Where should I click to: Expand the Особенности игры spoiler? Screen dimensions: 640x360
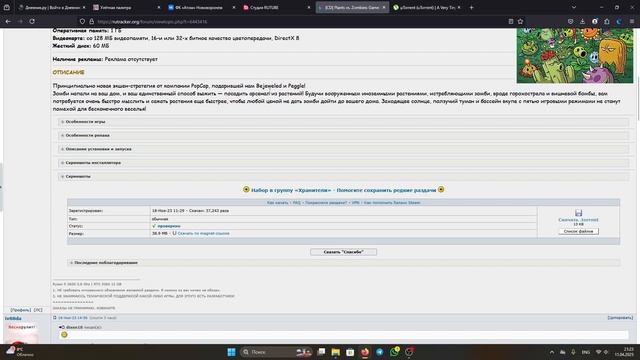point(343,122)
